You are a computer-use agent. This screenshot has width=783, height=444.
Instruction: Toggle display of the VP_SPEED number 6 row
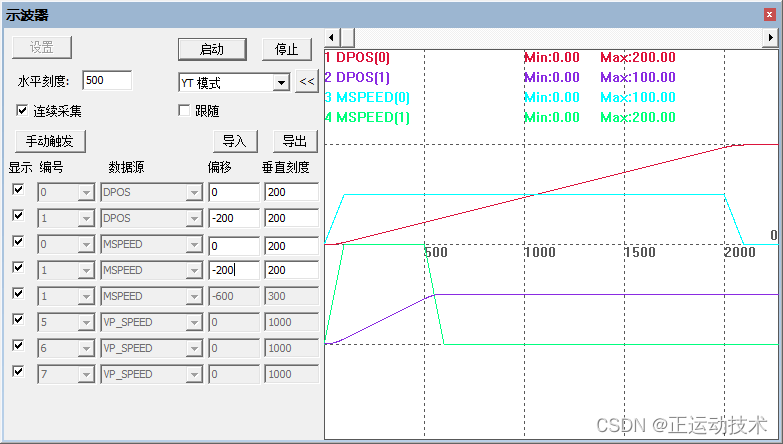[x=18, y=345]
